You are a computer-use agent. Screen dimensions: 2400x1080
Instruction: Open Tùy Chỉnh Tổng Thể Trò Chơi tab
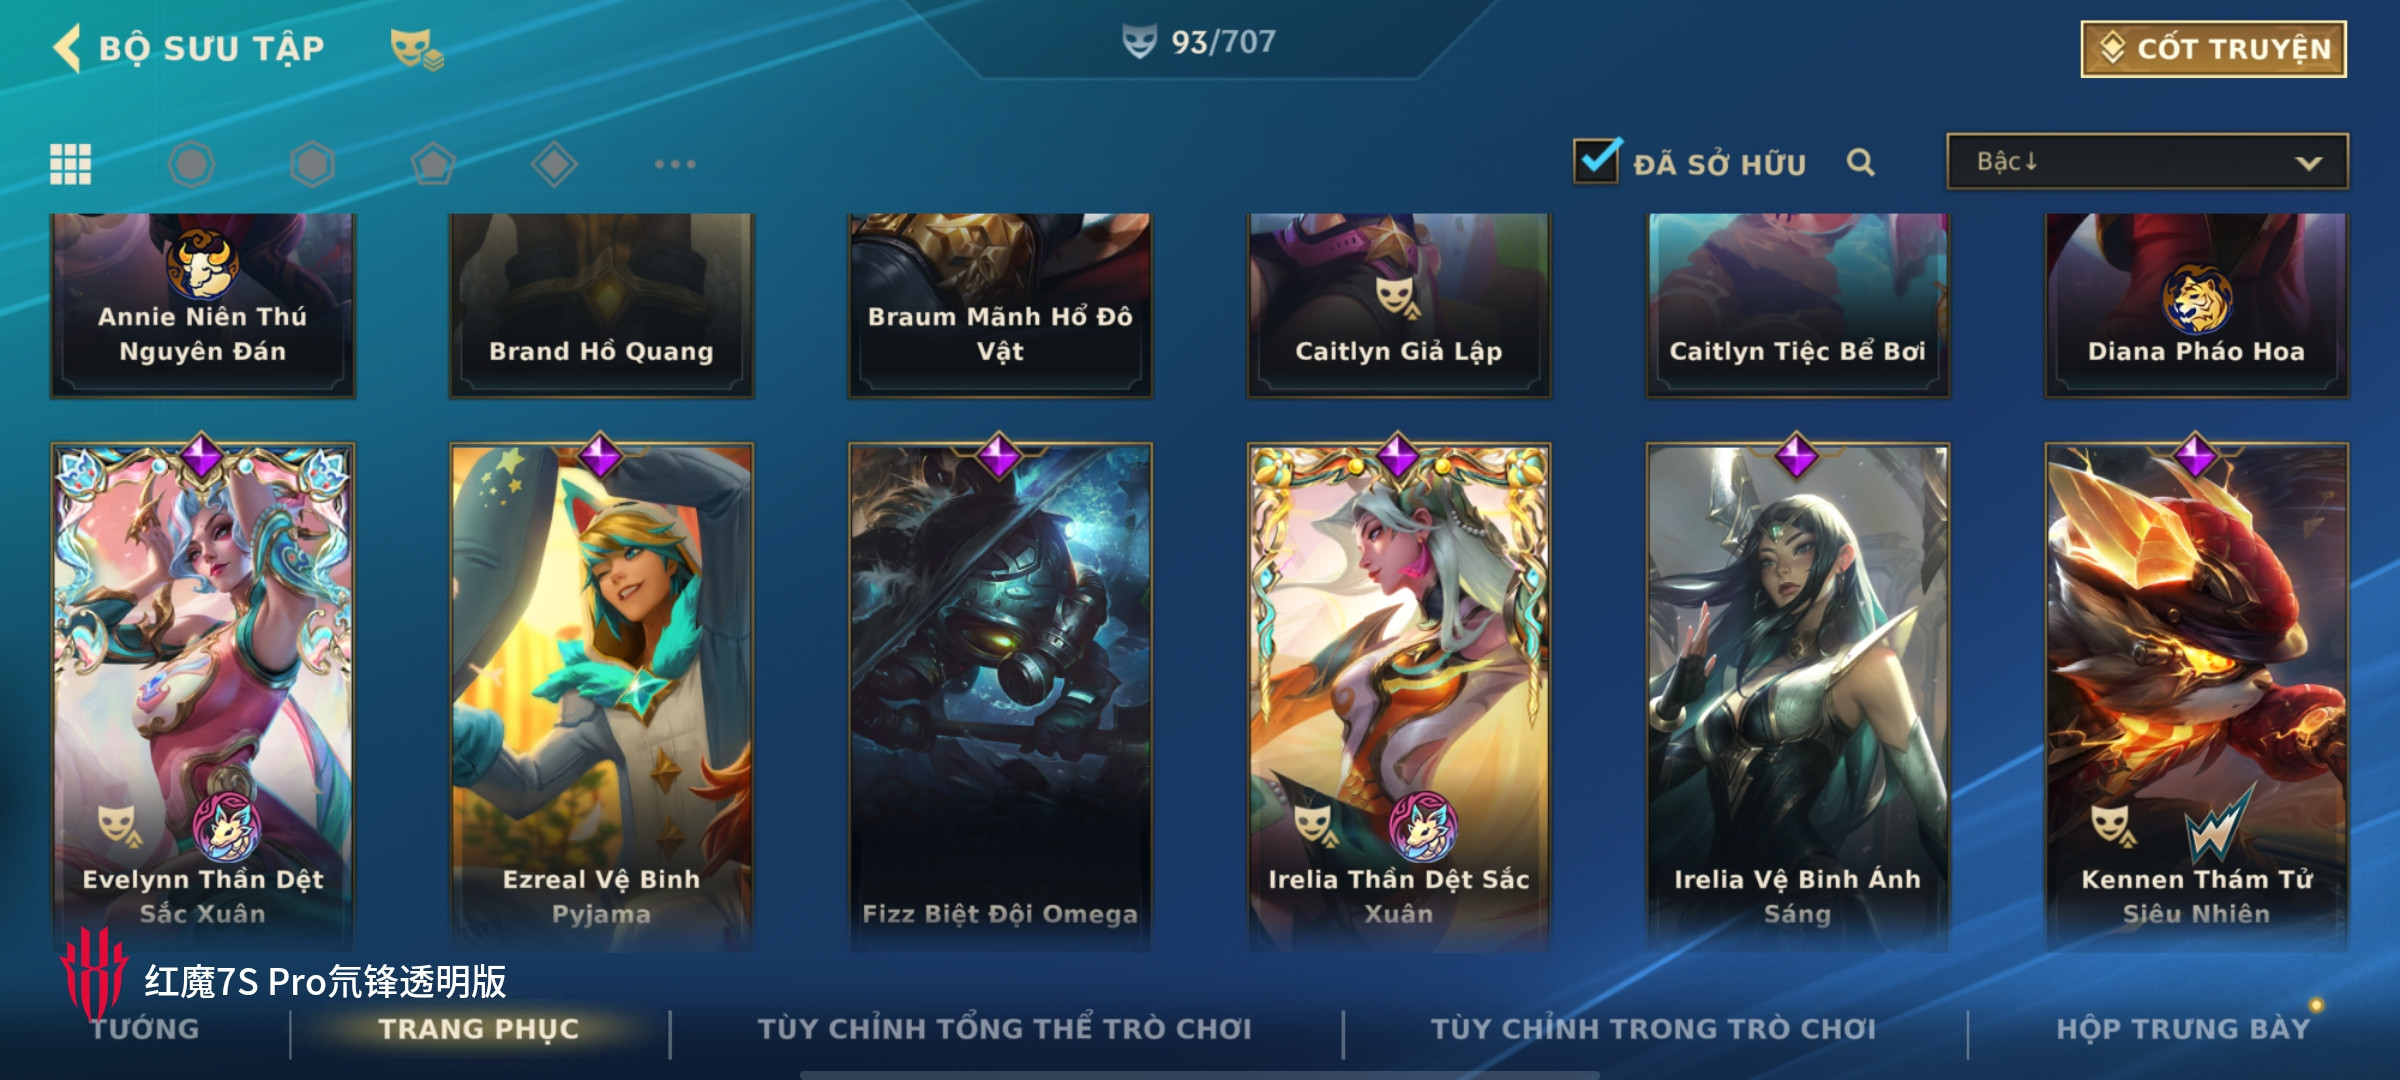[x=1004, y=1029]
